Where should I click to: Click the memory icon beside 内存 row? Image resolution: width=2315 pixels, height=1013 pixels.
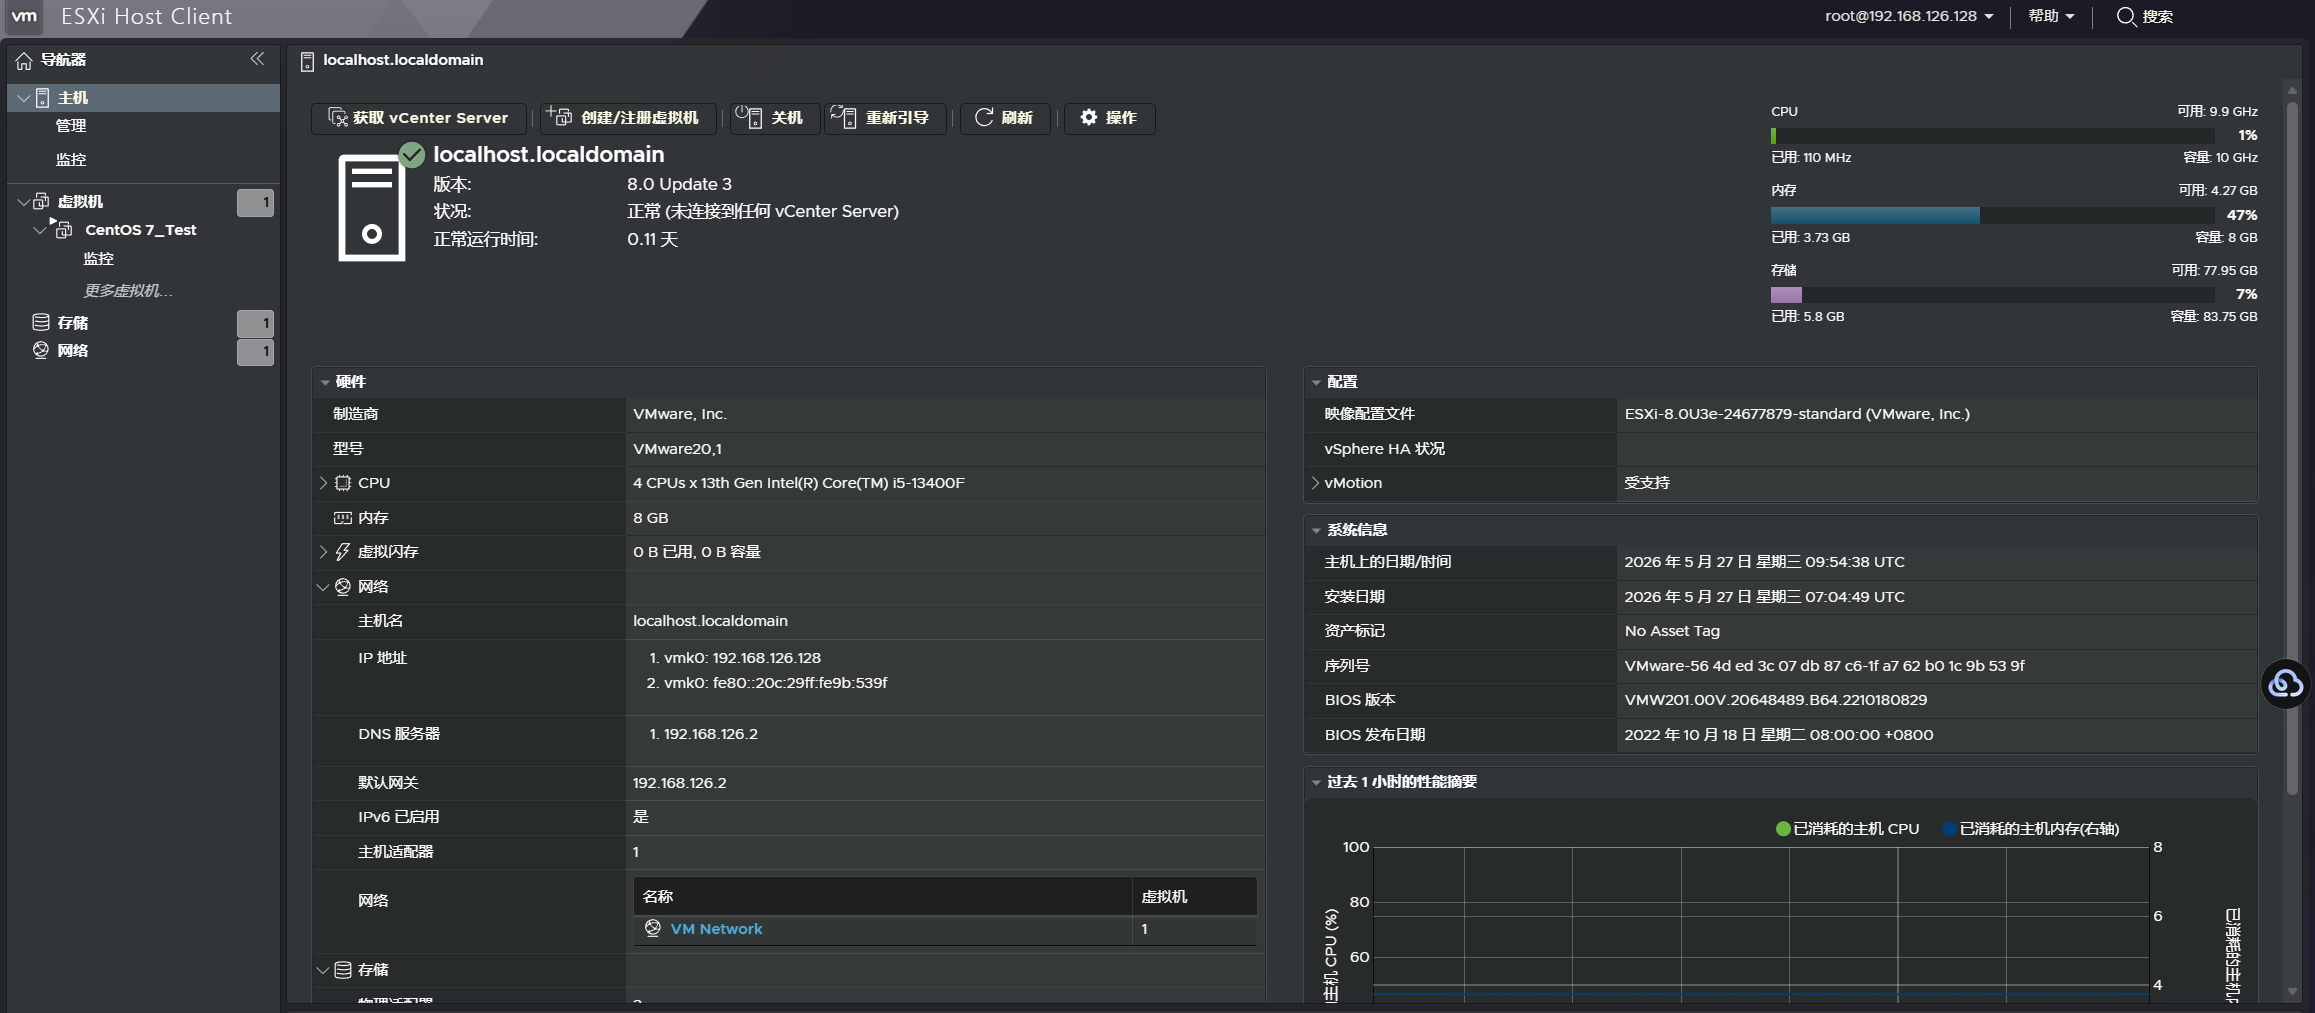(x=343, y=518)
